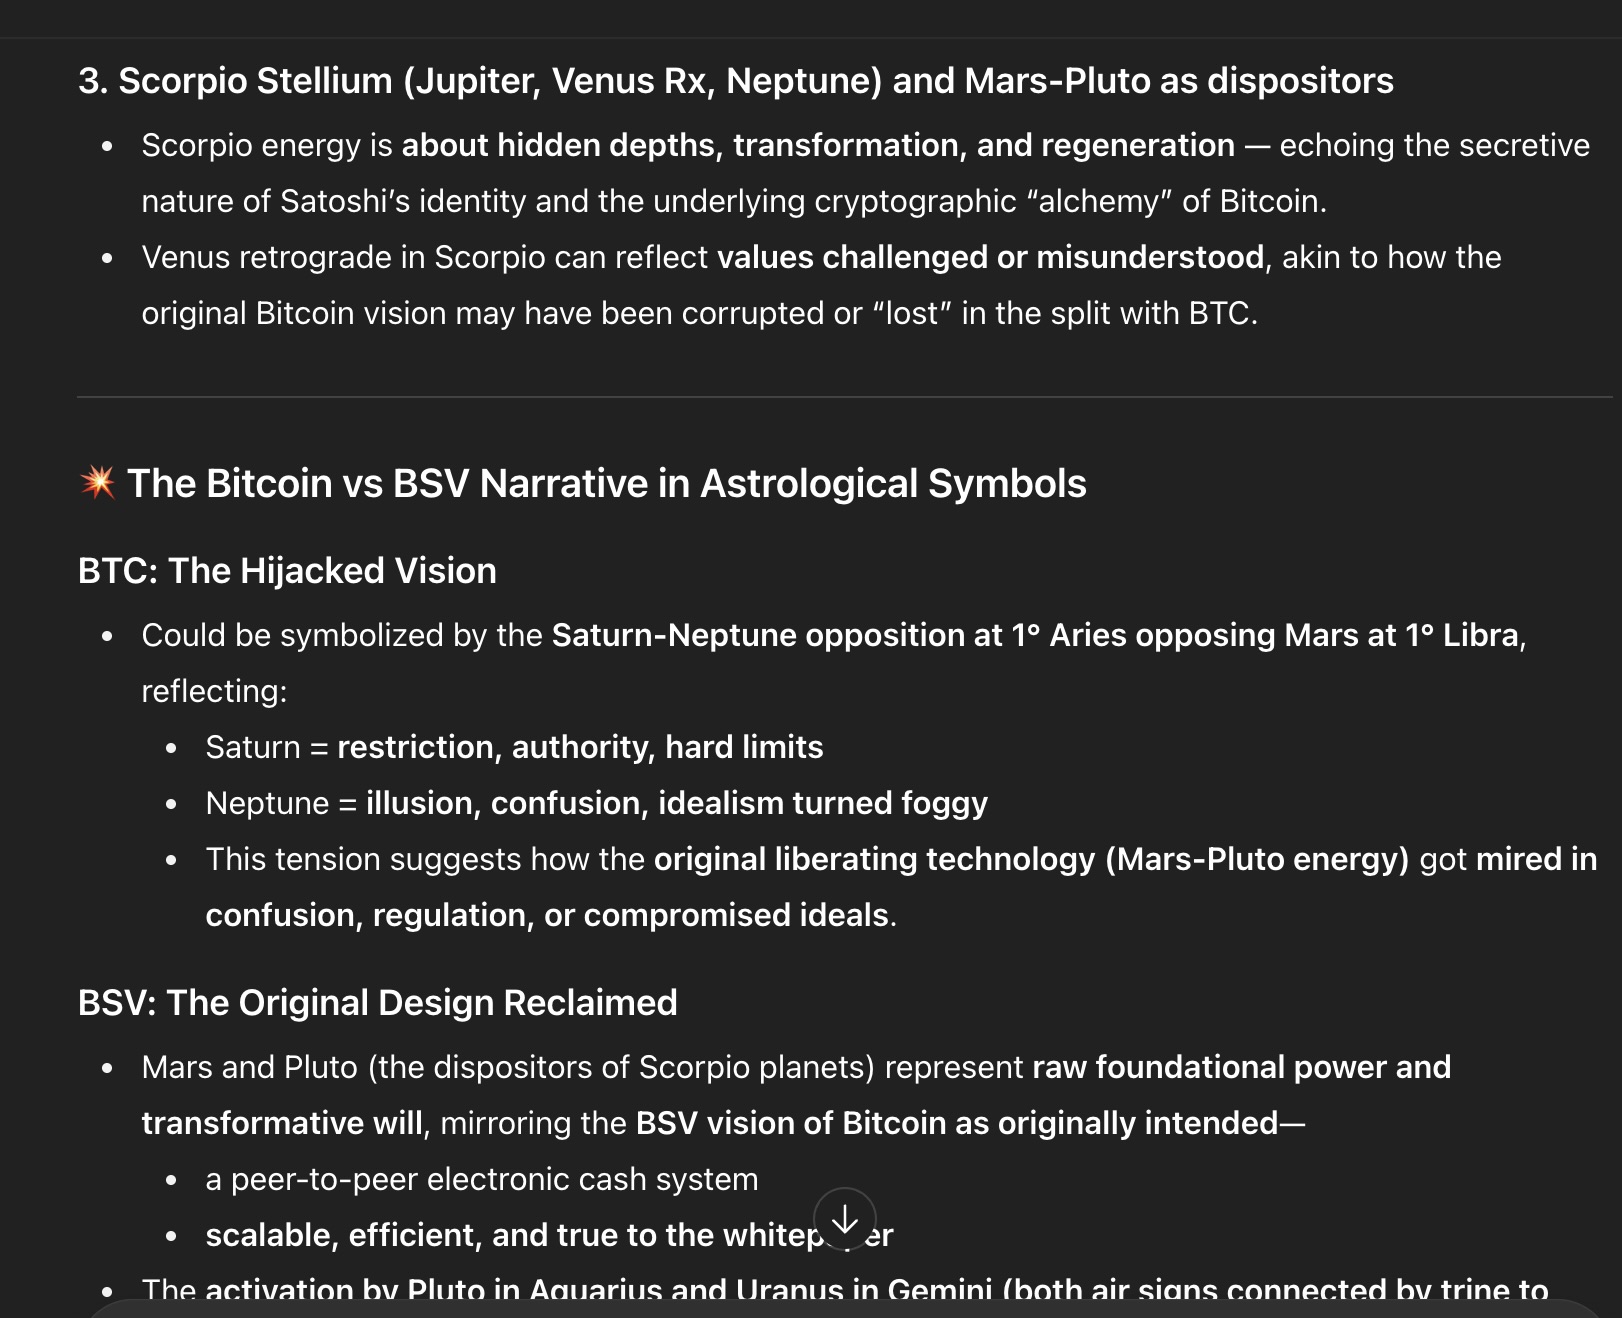Click the 'raw foundational power and' bold text
This screenshot has height=1318, width=1622.
(1242, 1067)
